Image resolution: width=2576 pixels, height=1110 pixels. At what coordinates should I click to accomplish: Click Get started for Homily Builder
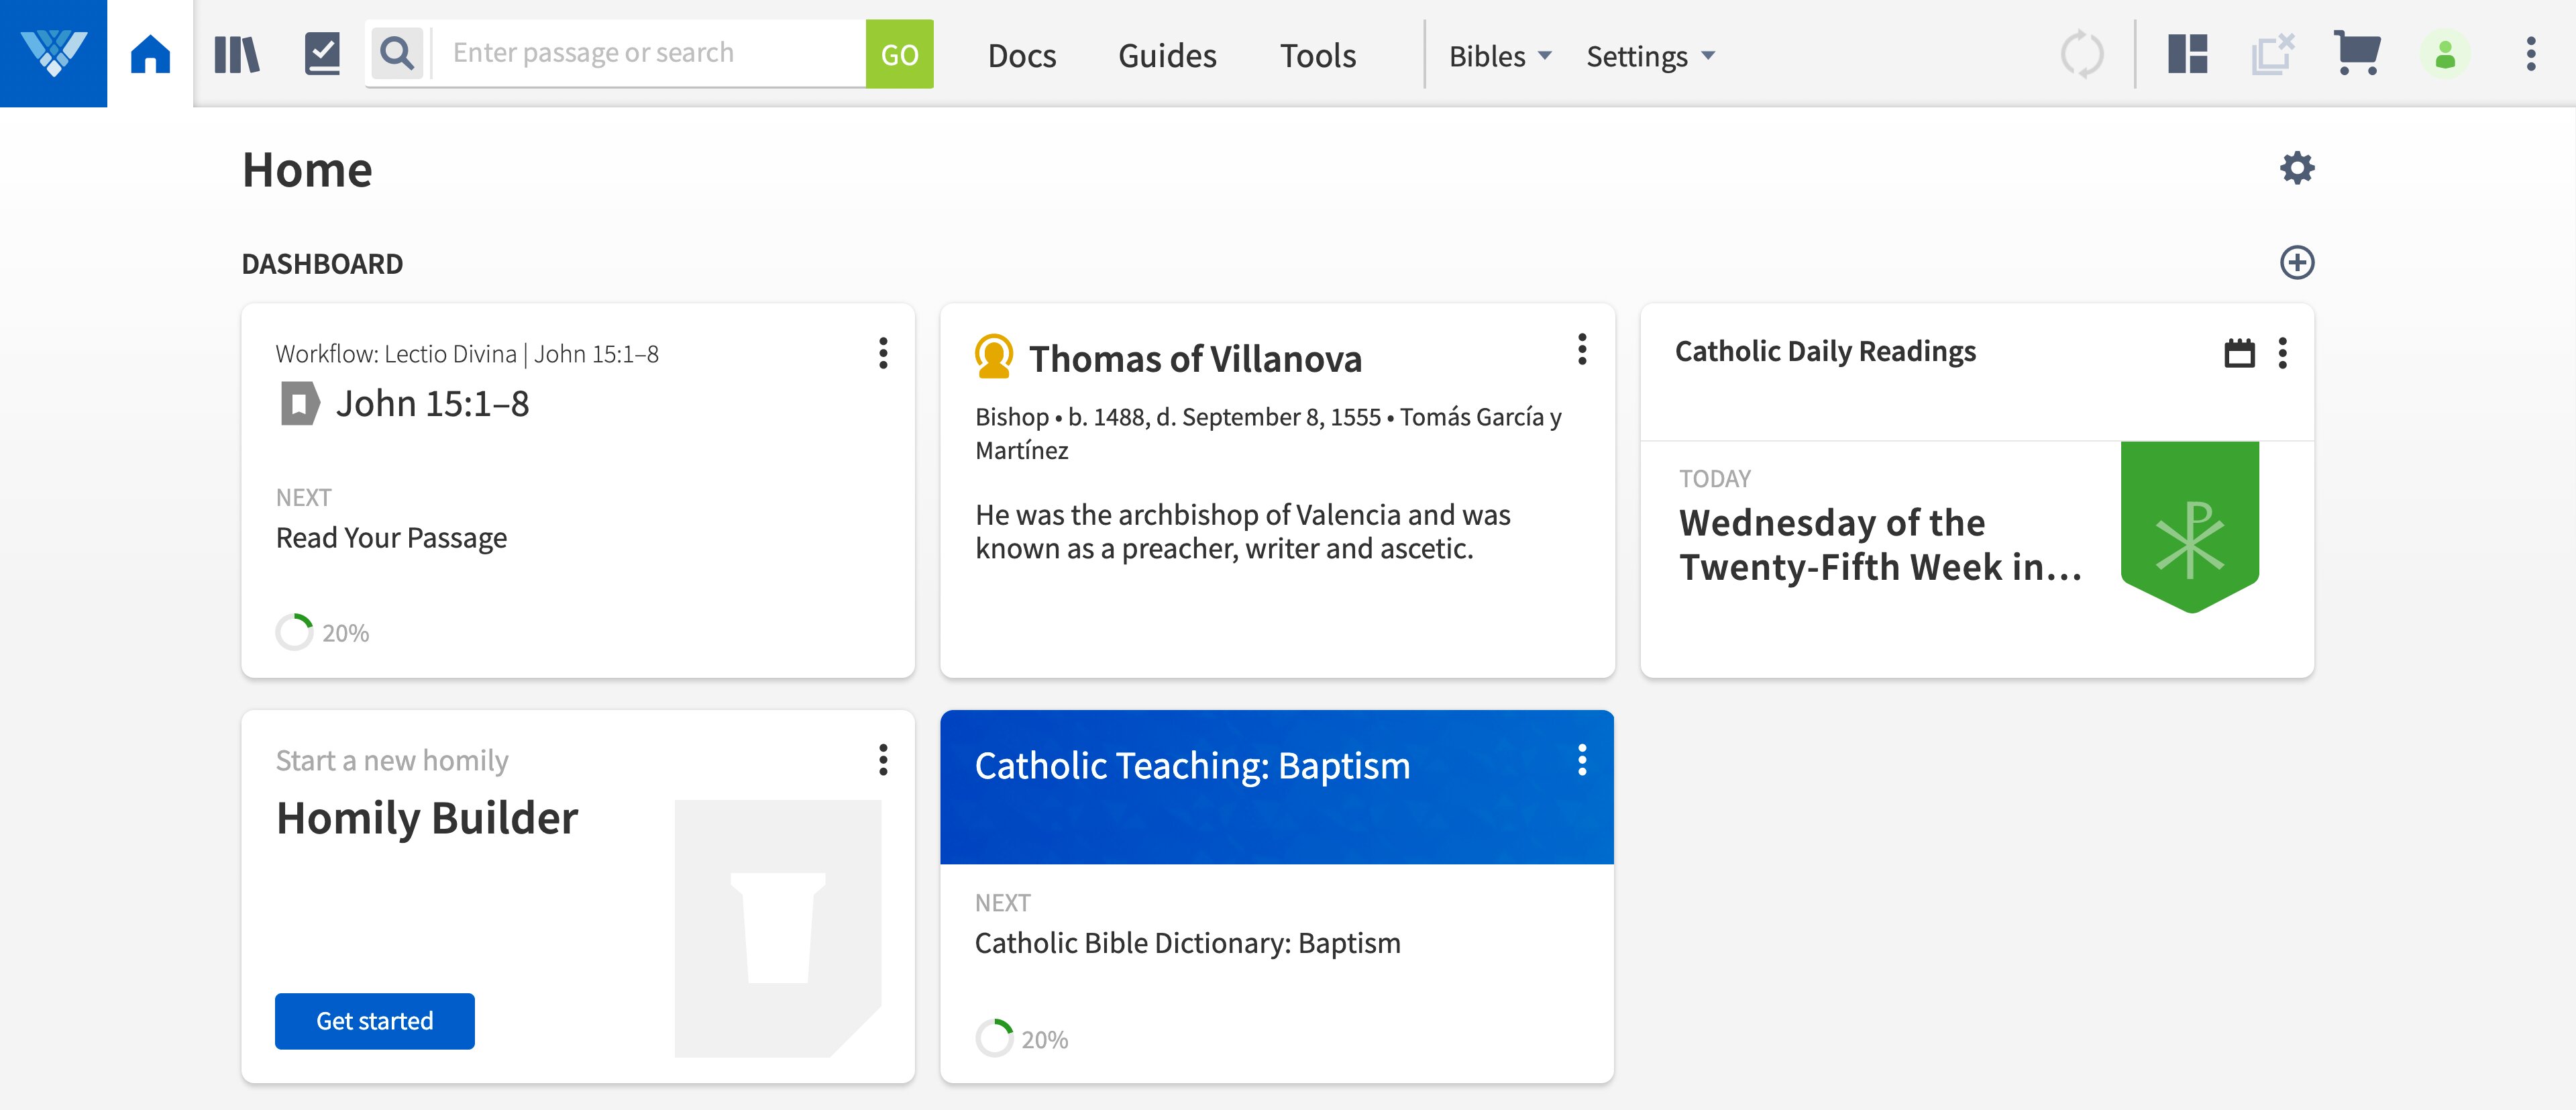(375, 1021)
